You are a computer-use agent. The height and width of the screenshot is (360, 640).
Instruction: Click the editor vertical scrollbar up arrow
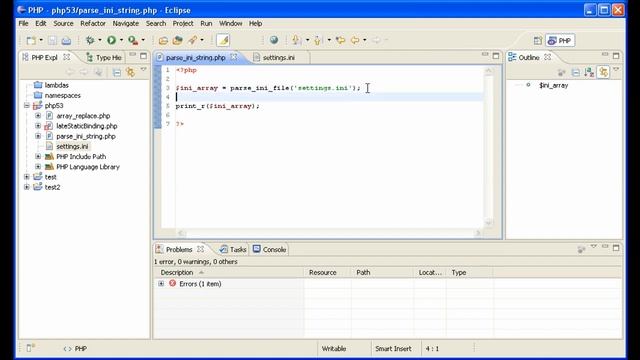[x=488, y=71]
